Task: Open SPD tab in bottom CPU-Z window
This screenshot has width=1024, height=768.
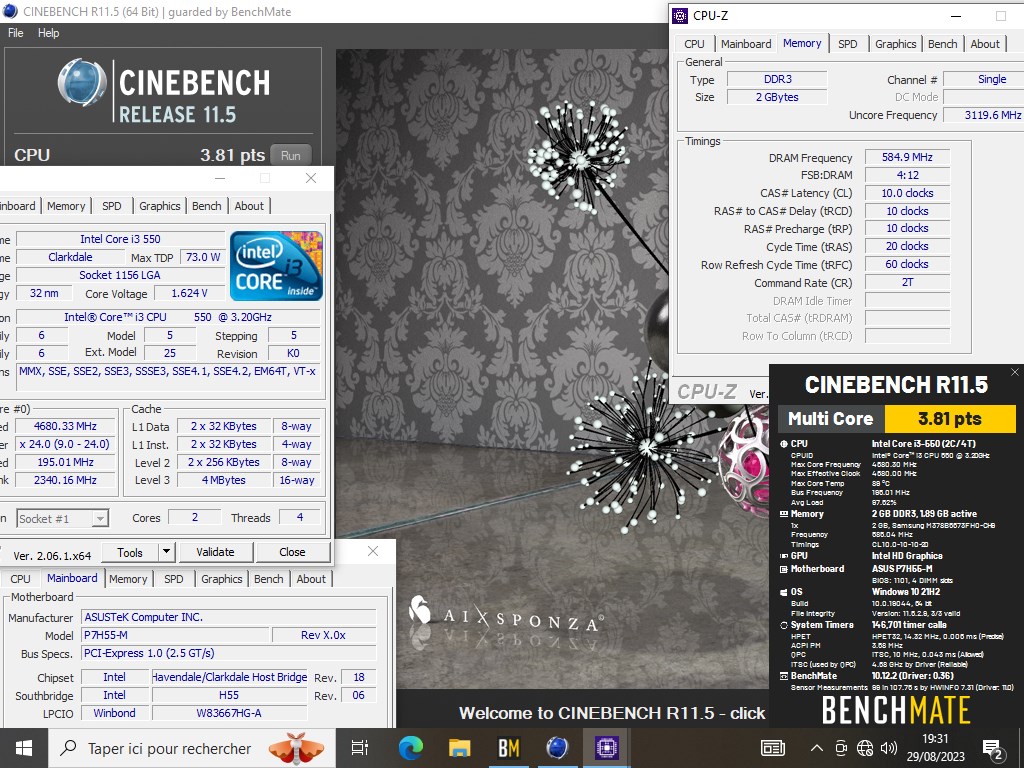Action: click(174, 579)
